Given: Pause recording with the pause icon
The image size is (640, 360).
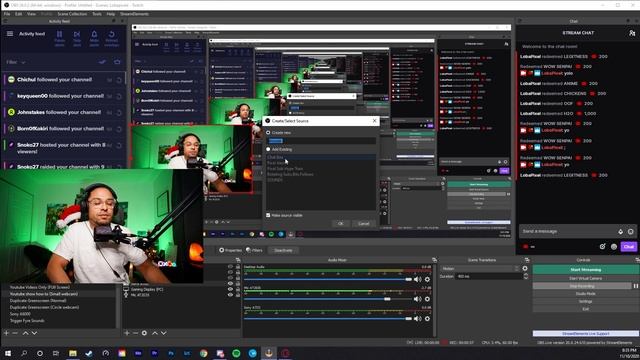Looking at the screenshot, I should click(x=636, y=286).
